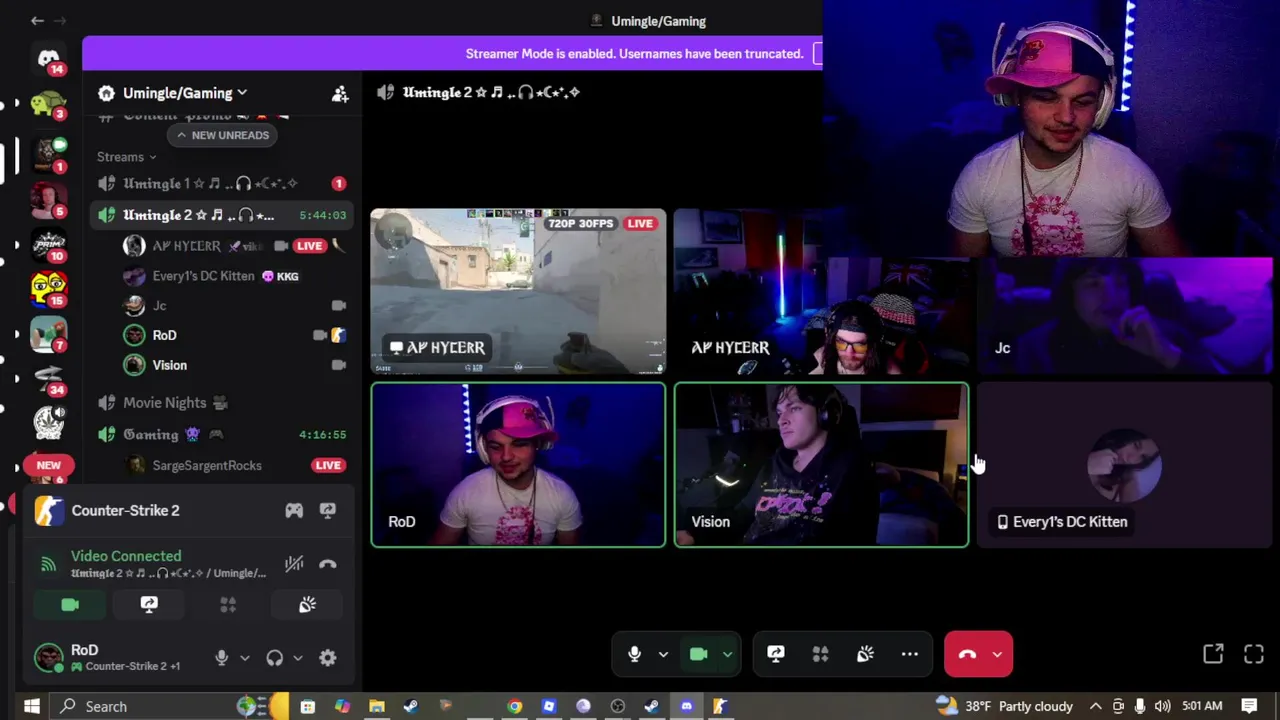Open Discord direct messages home icon
The image size is (1280, 720).
(48, 58)
